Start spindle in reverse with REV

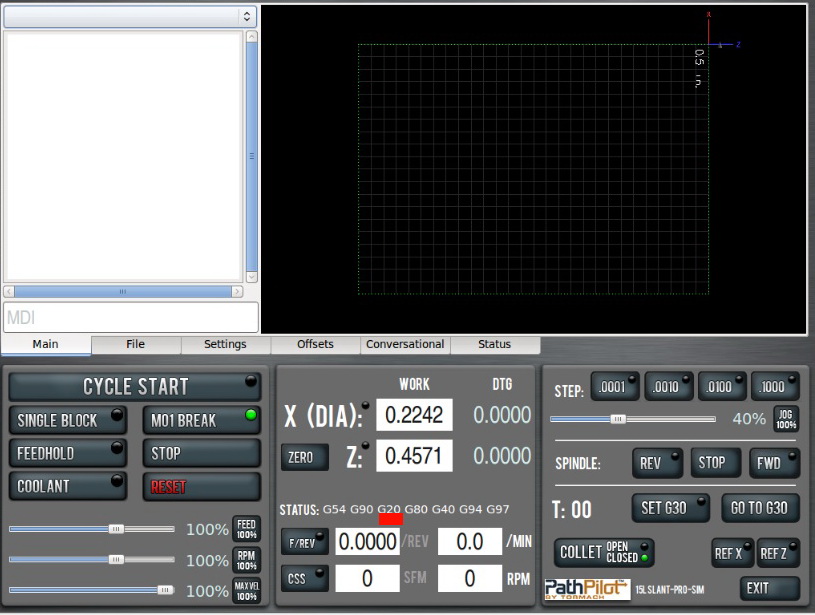click(x=658, y=463)
